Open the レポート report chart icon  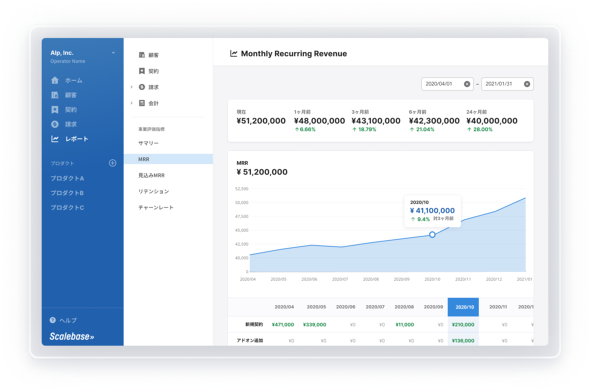point(55,139)
